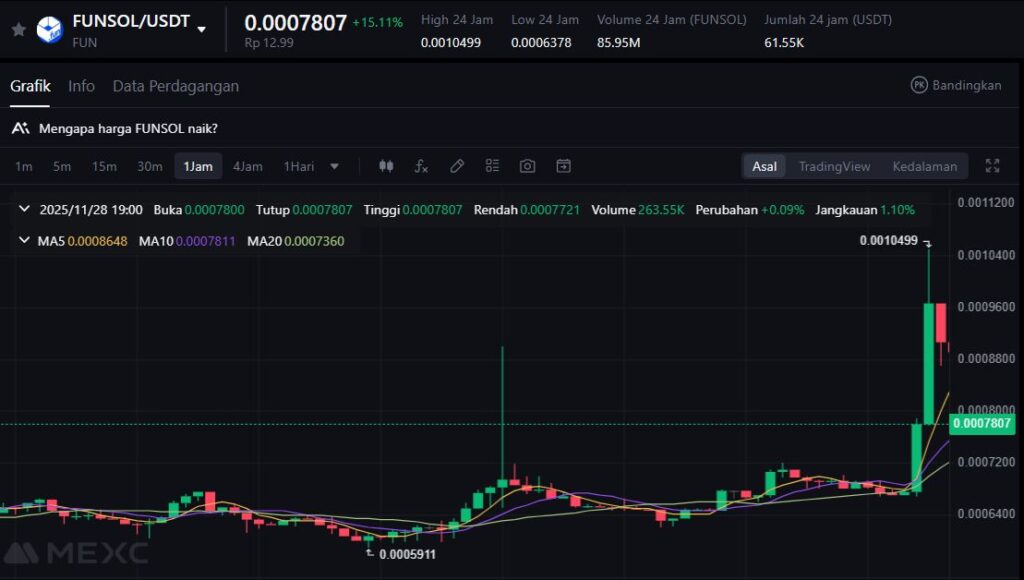
Task: Collapse the OHLC data row chevron
Action: pyautogui.click(x=25, y=210)
